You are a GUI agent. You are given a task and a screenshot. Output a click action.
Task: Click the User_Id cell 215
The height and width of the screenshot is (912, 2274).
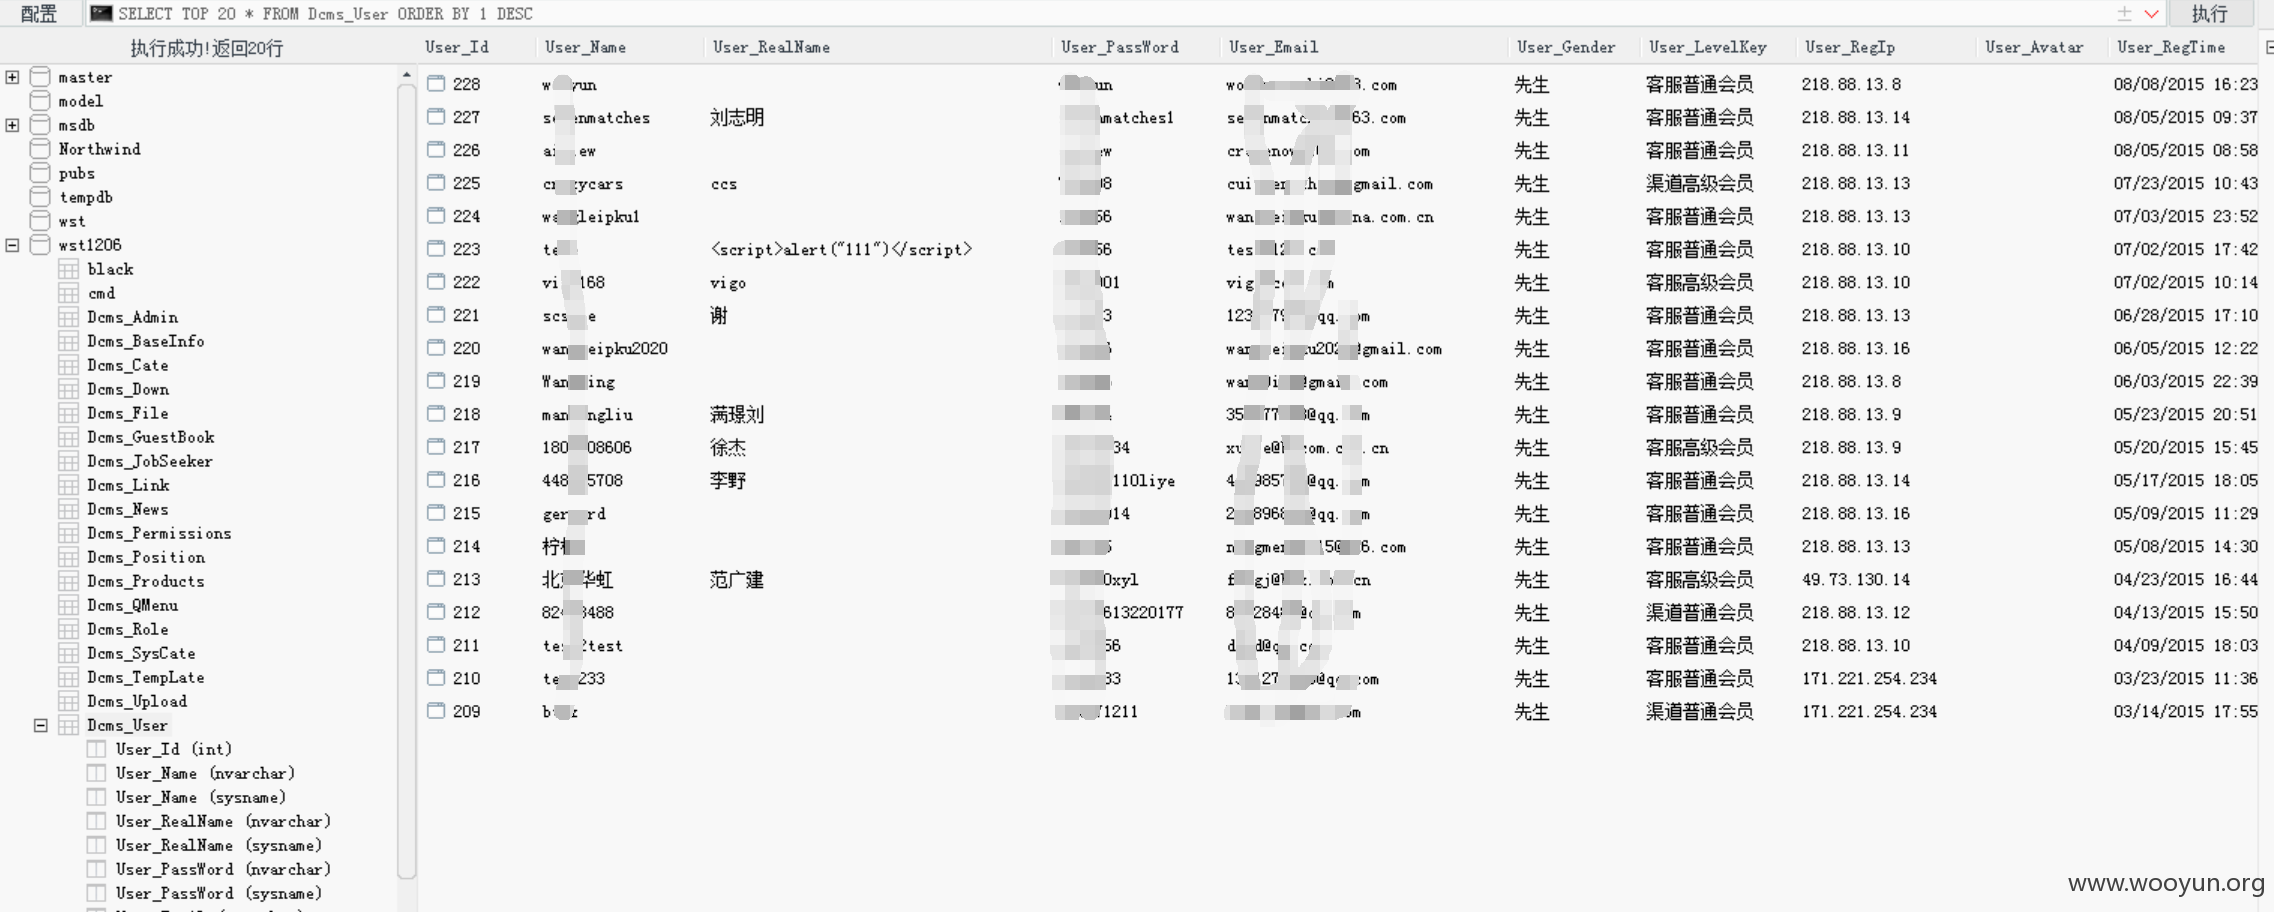coord(466,513)
